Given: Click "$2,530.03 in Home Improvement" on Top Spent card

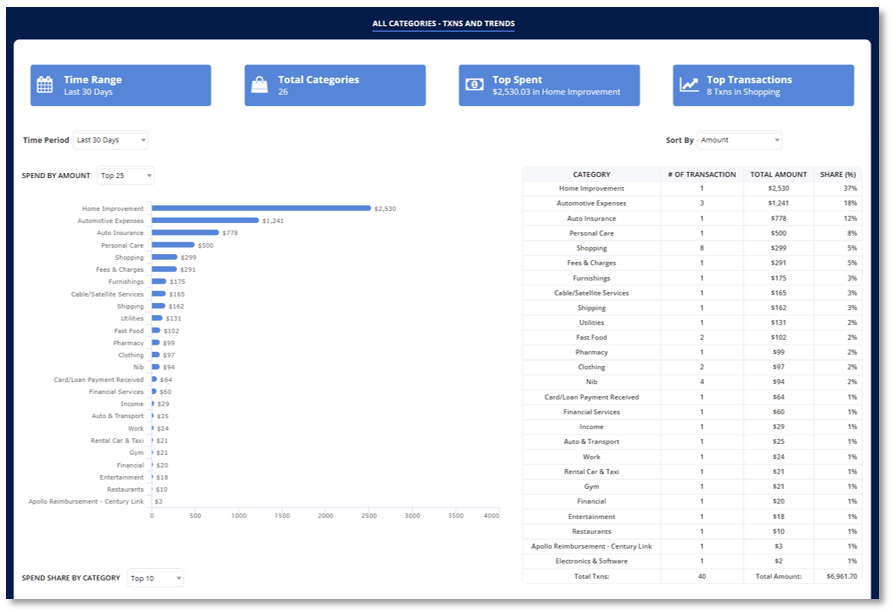Looking at the screenshot, I should (x=556, y=92).
